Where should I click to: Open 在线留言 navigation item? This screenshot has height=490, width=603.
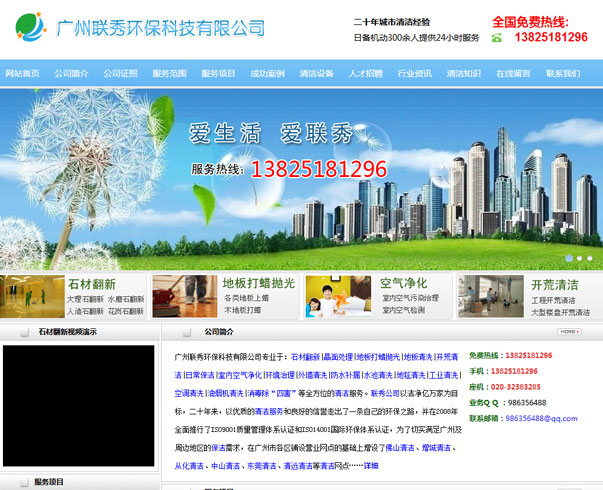point(513,74)
